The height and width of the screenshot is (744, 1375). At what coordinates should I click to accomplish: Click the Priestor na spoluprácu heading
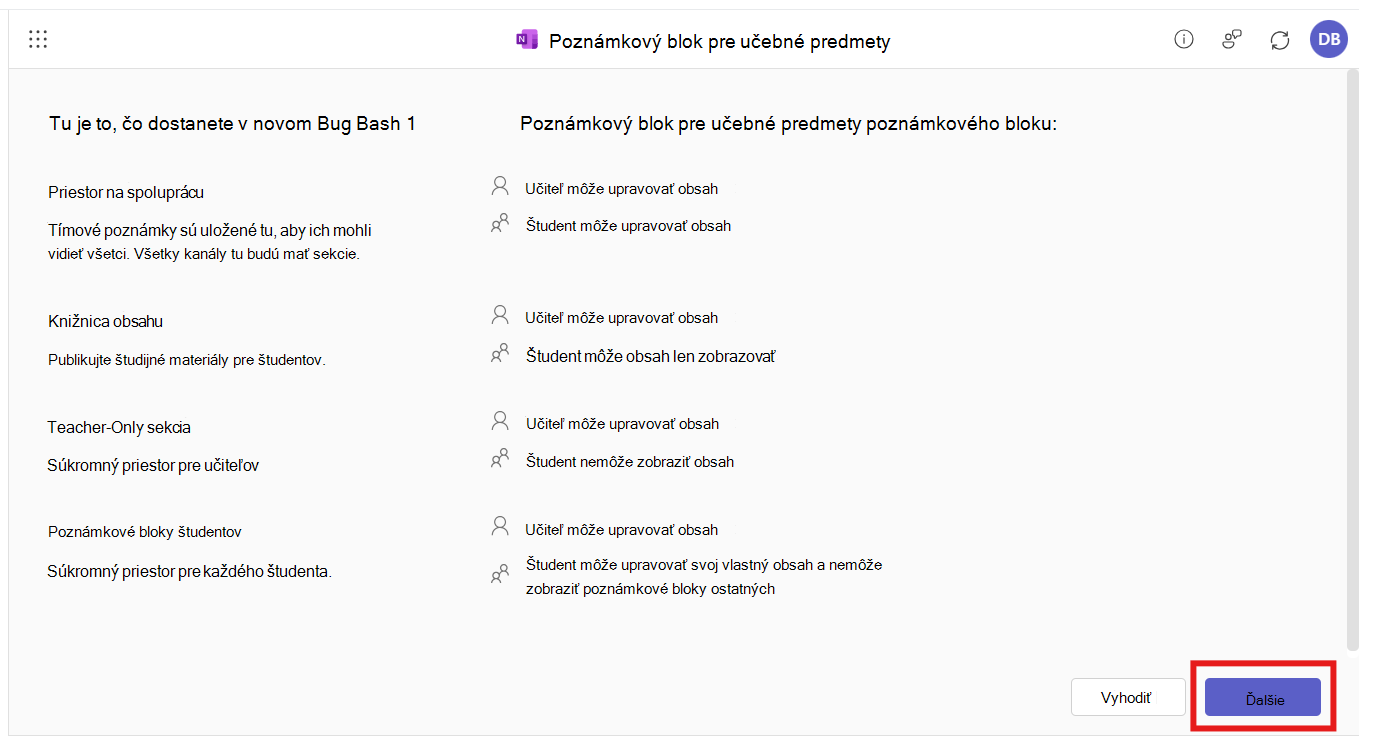(x=133, y=192)
